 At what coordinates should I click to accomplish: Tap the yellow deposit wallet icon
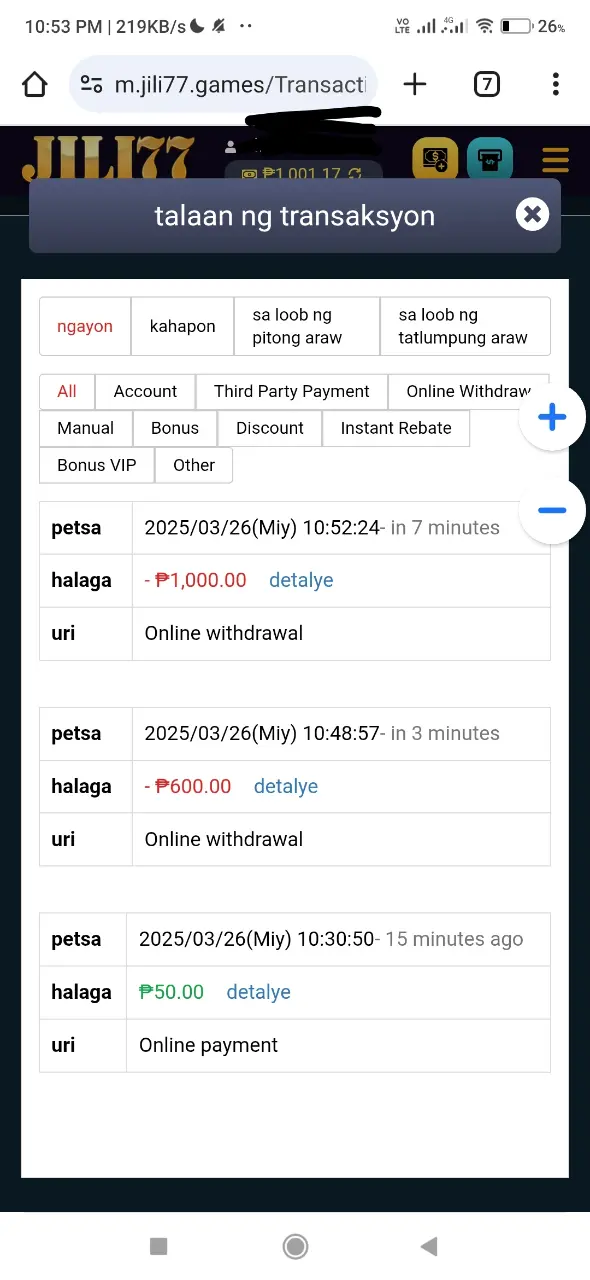(x=435, y=159)
